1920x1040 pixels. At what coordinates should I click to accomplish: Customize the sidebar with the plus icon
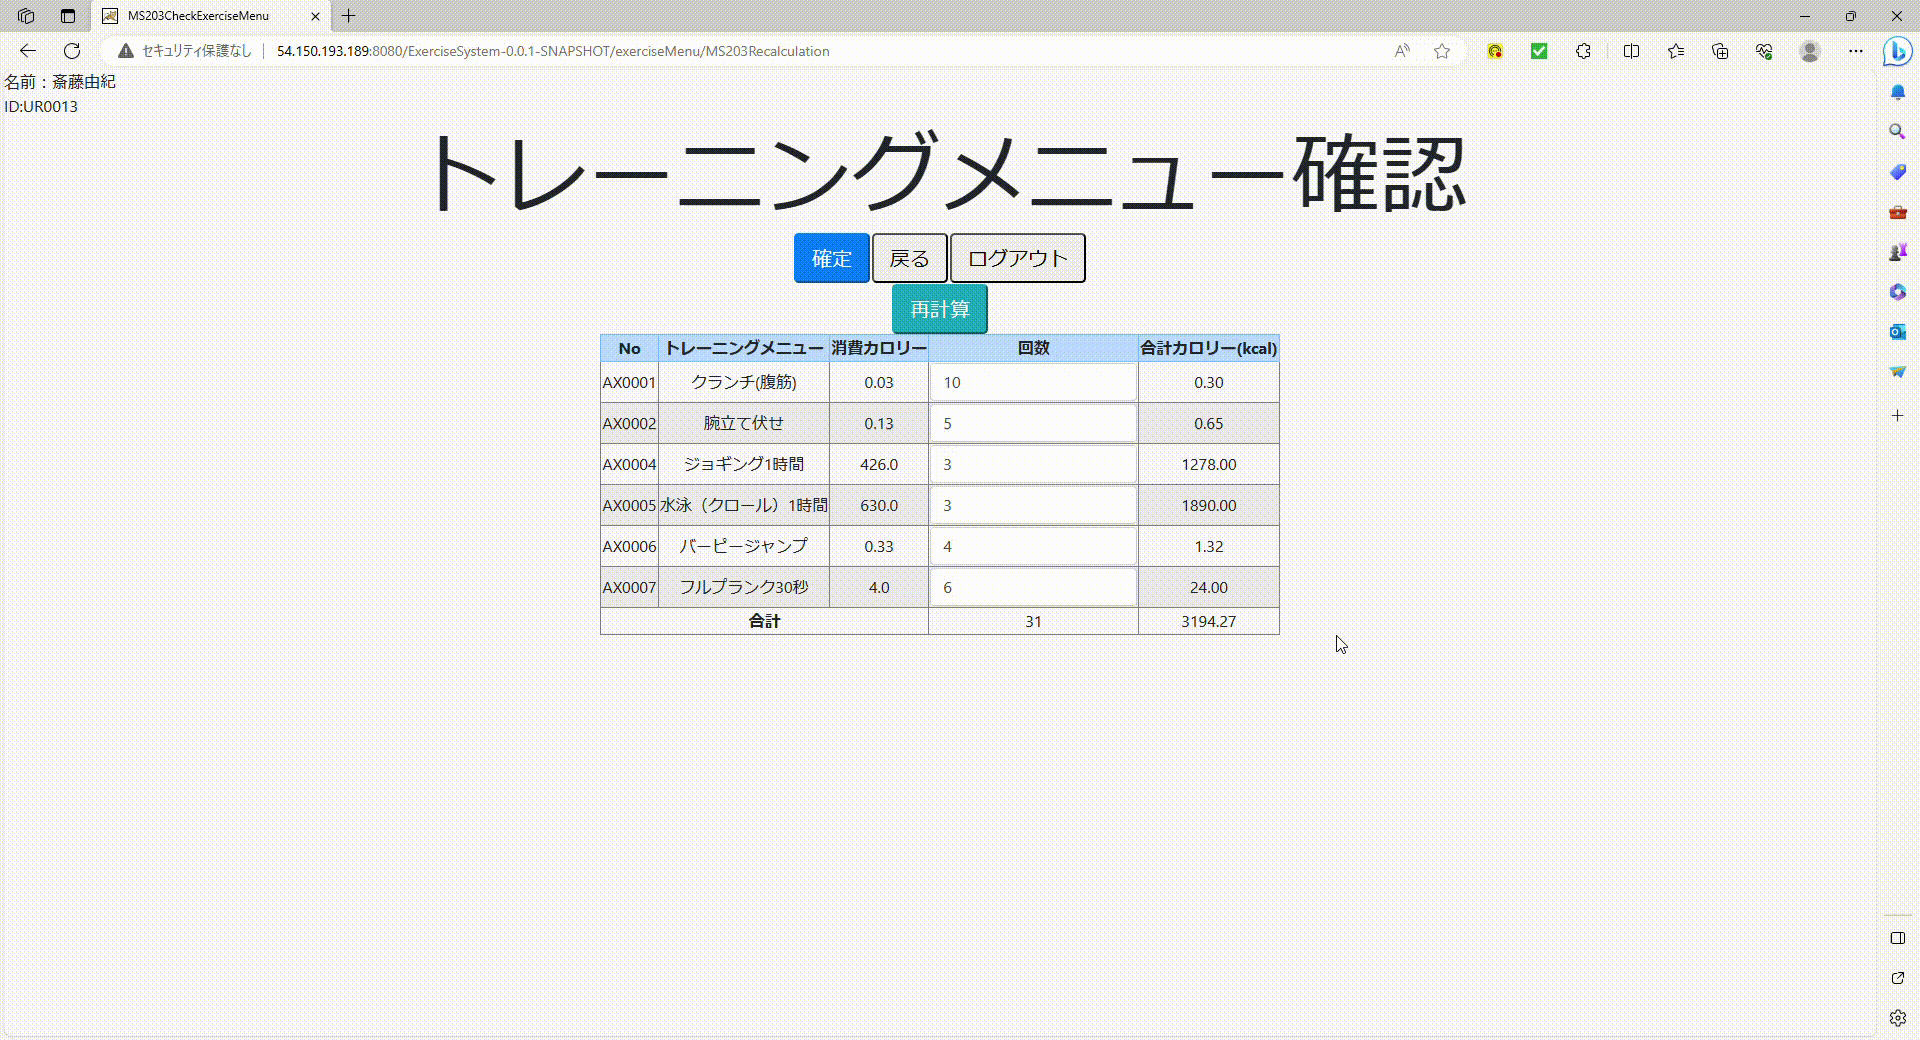coord(1897,416)
